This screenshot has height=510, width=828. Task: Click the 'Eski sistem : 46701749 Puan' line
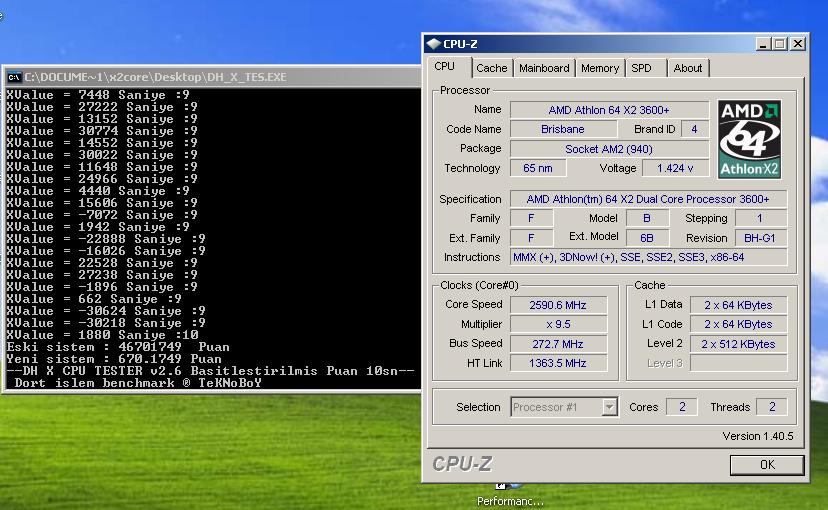coord(118,347)
